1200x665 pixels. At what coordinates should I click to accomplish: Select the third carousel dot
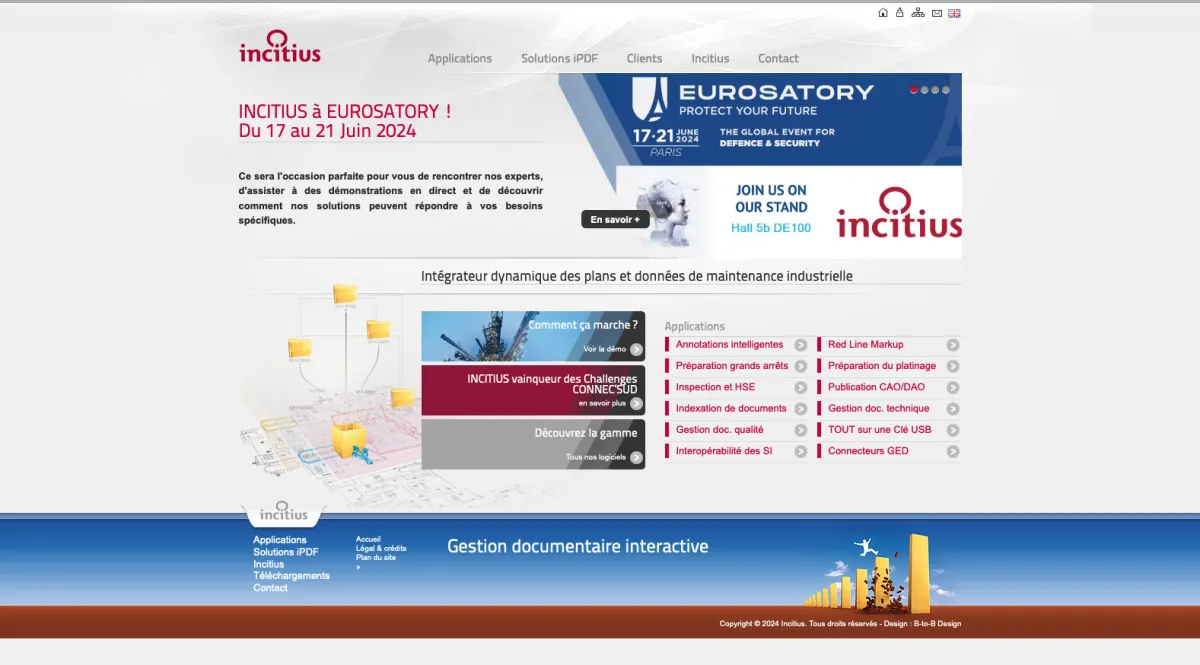(x=936, y=90)
